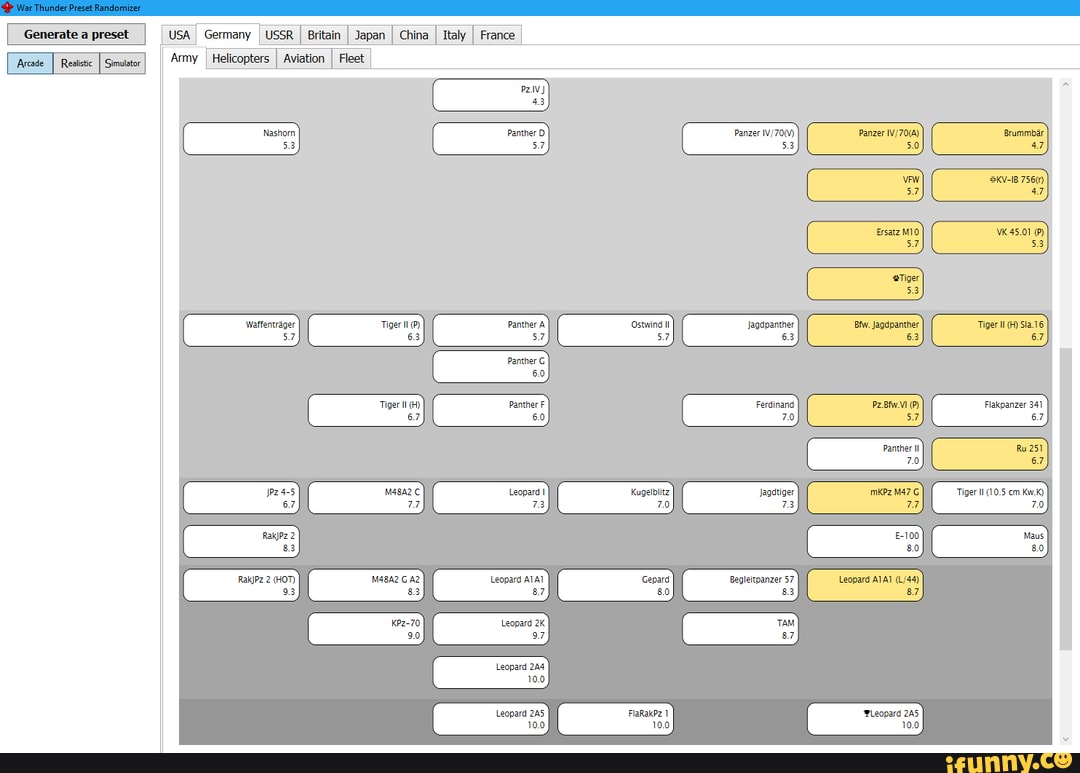The width and height of the screenshot is (1080, 773).
Task: Open the Fleet tab
Action: 351,58
